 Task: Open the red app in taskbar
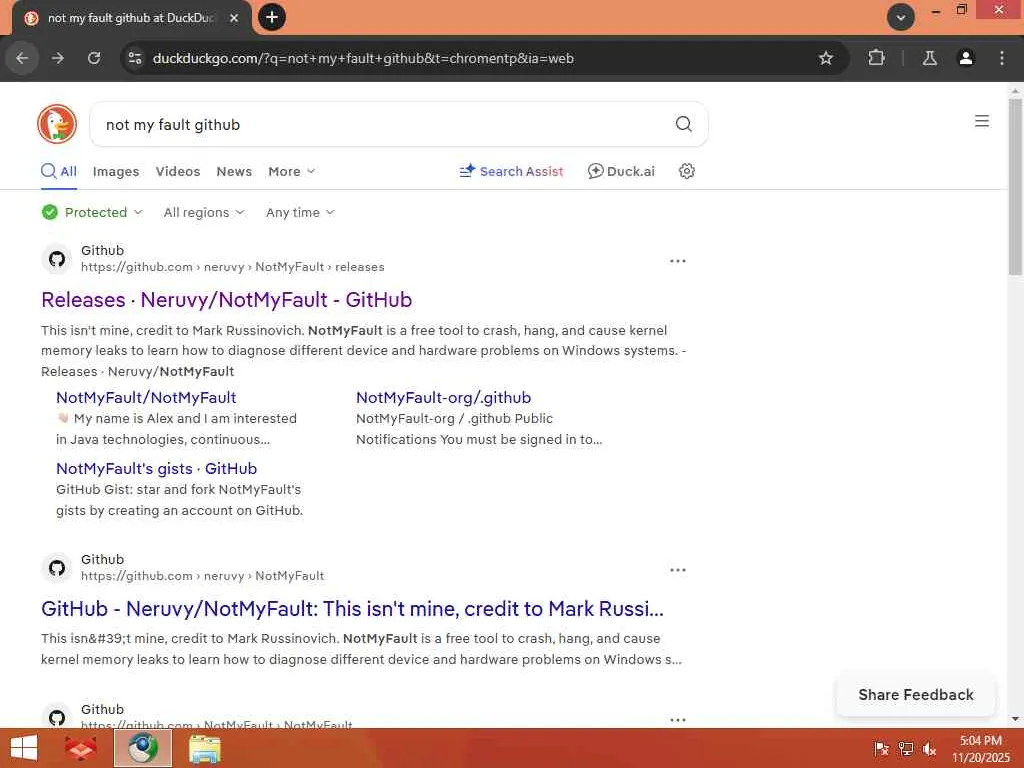tap(80, 748)
